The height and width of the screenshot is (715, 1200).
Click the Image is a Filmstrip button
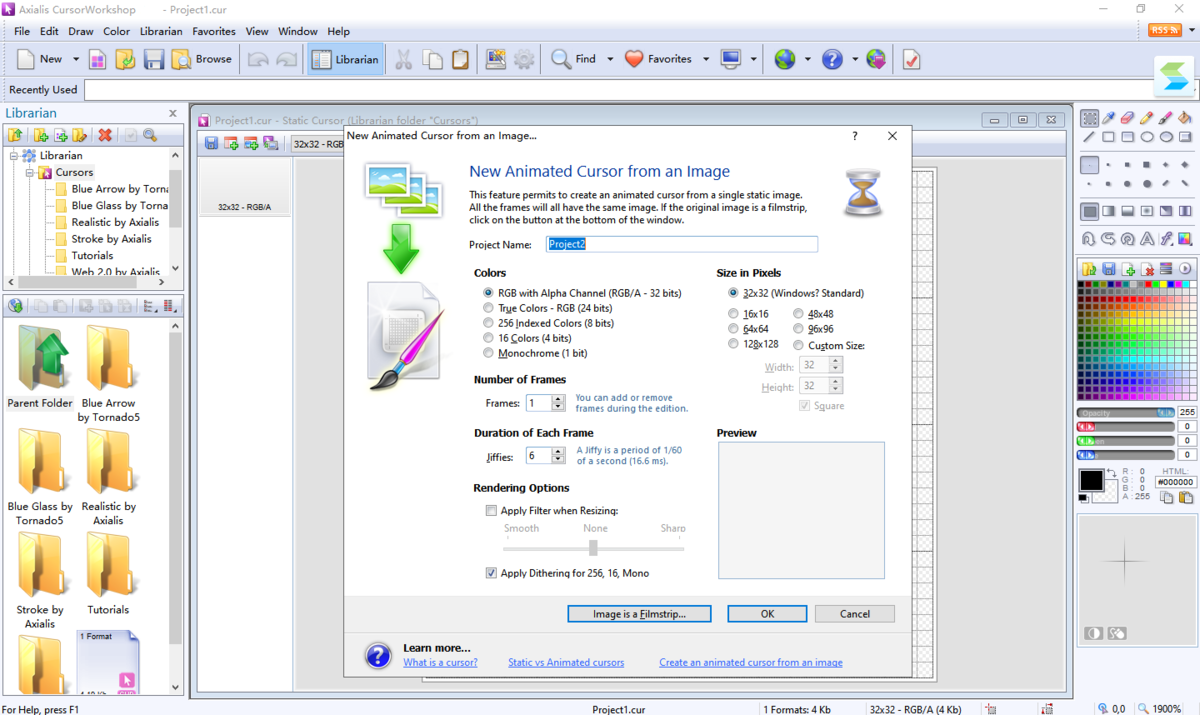(639, 614)
